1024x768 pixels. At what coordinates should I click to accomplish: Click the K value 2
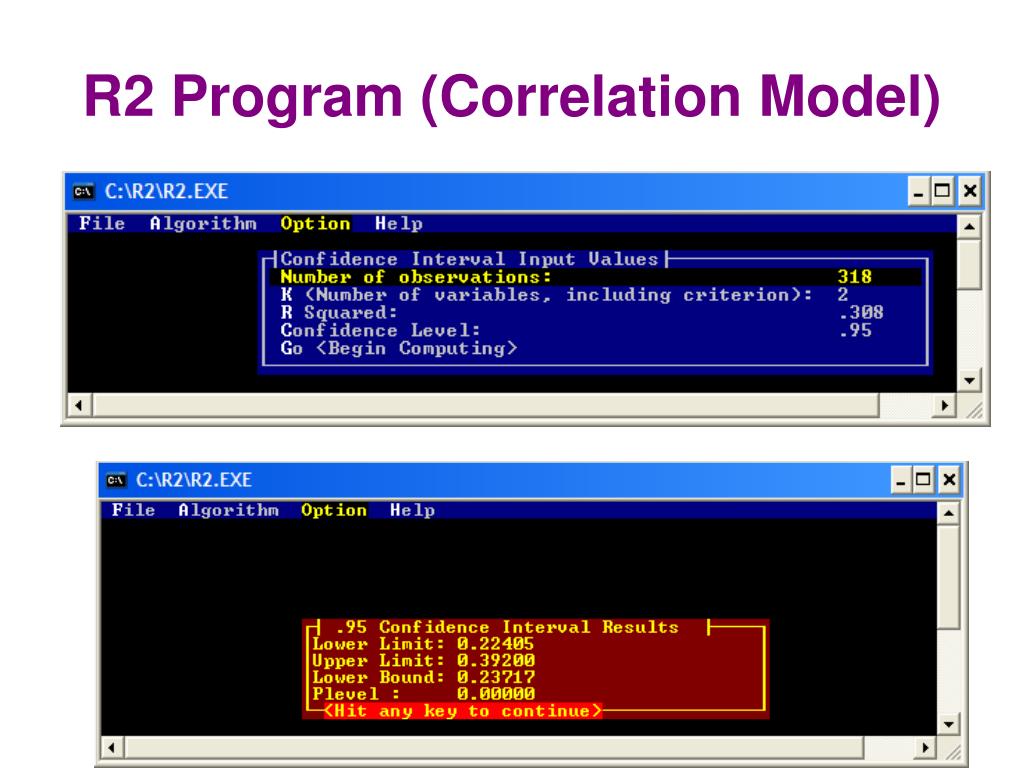pos(843,295)
